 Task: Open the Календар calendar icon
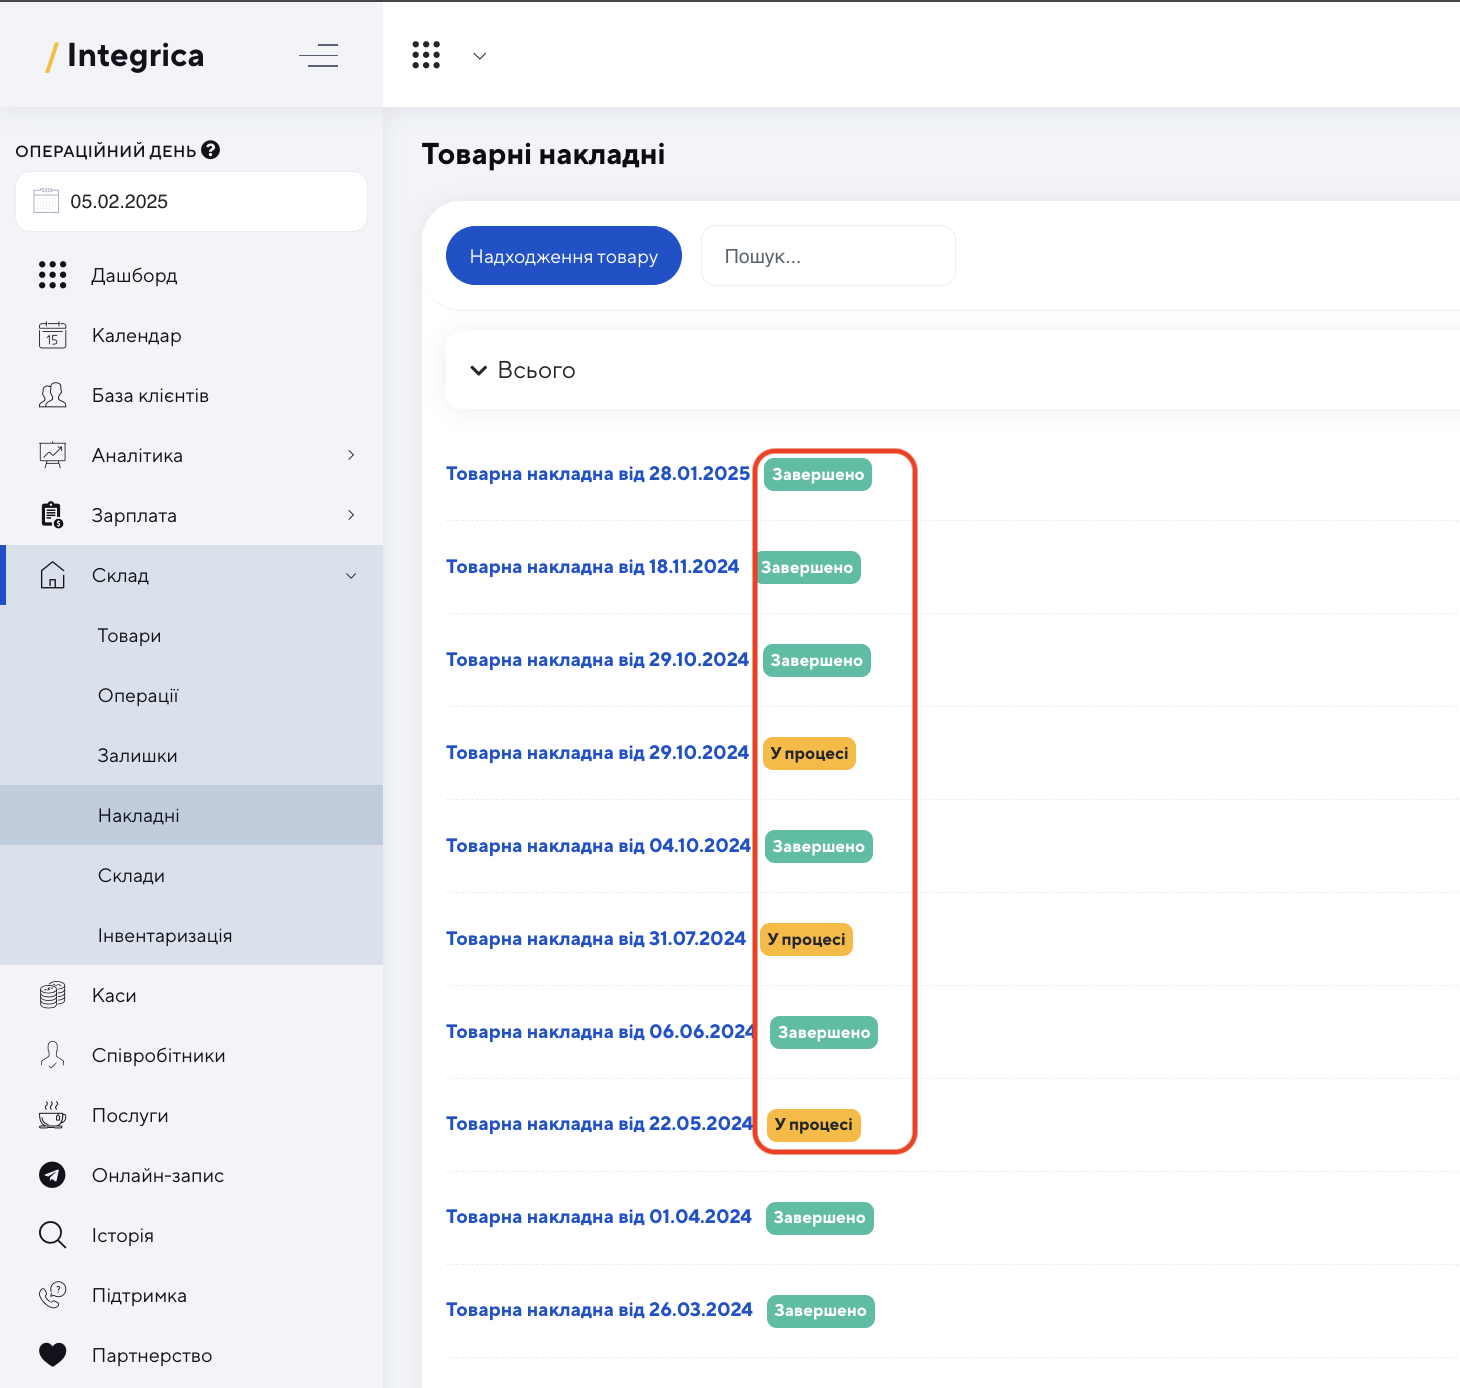pyautogui.click(x=52, y=335)
